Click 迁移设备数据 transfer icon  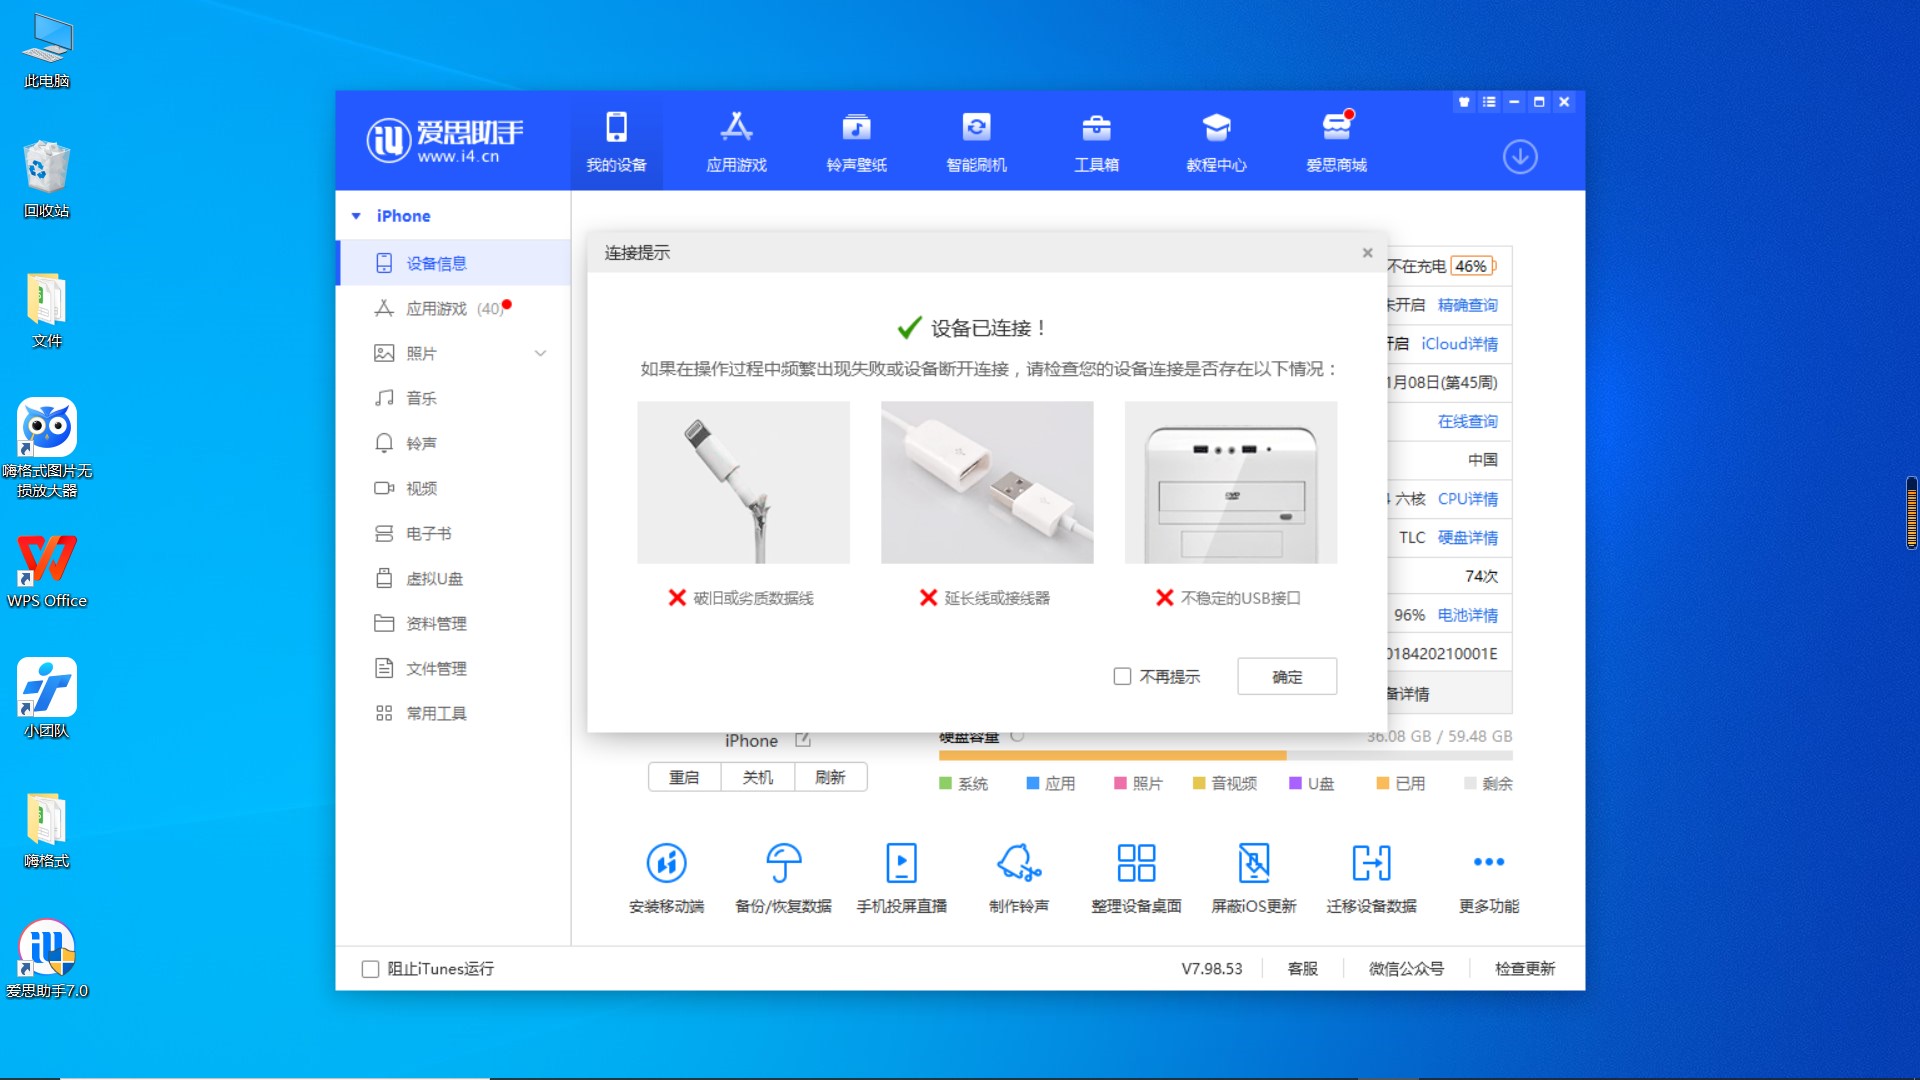(1371, 863)
